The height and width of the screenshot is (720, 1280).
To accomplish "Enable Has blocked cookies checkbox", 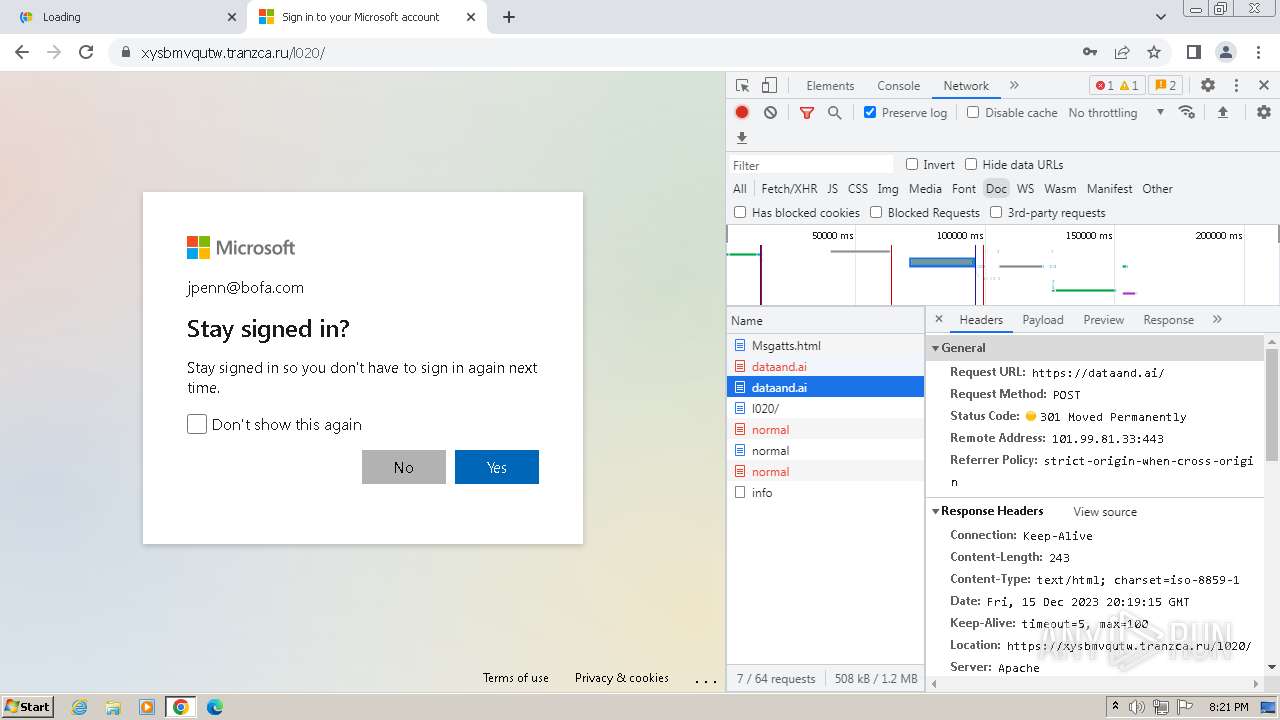I will click(x=740, y=212).
